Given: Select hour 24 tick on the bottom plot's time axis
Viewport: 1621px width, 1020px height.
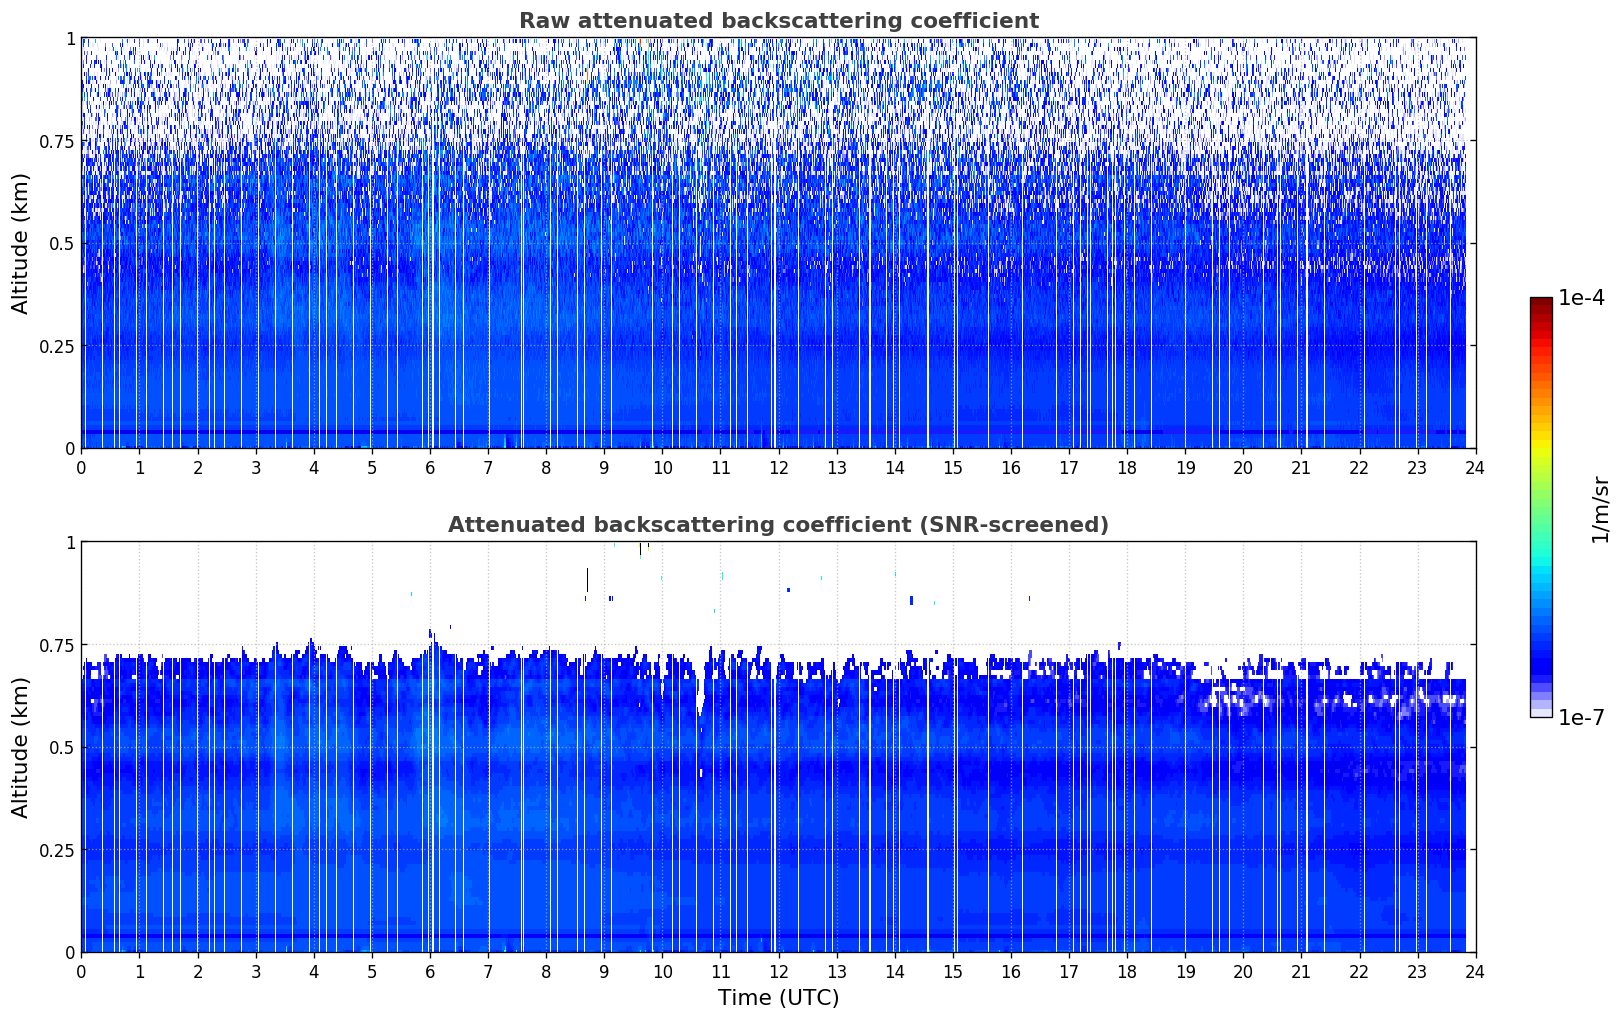Looking at the screenshot, I should tap(1475, 971).
